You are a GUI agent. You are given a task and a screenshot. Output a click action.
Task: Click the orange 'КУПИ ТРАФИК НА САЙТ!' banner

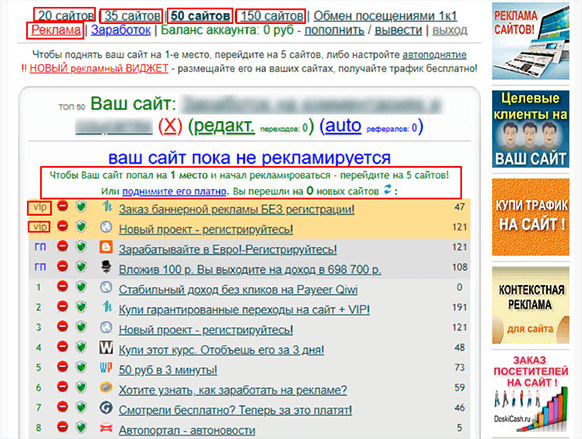pos(530,217)
